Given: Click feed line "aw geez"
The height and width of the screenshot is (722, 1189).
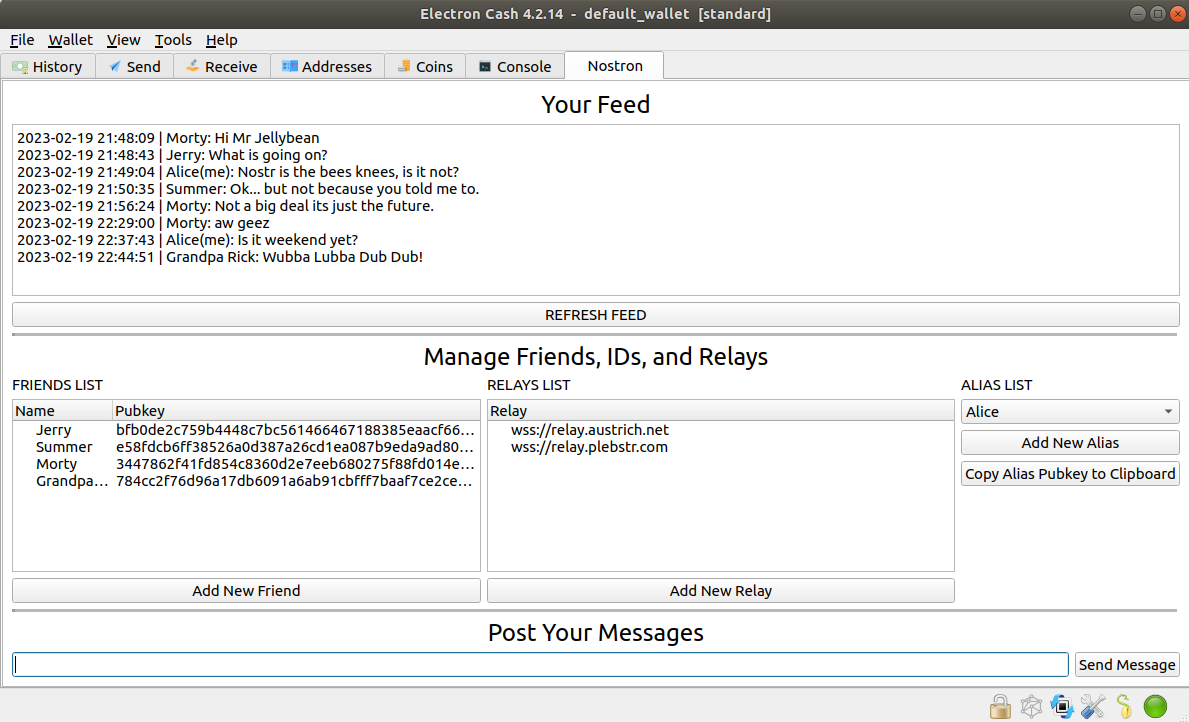Looking at the screenshot, I should click(143, 223).
